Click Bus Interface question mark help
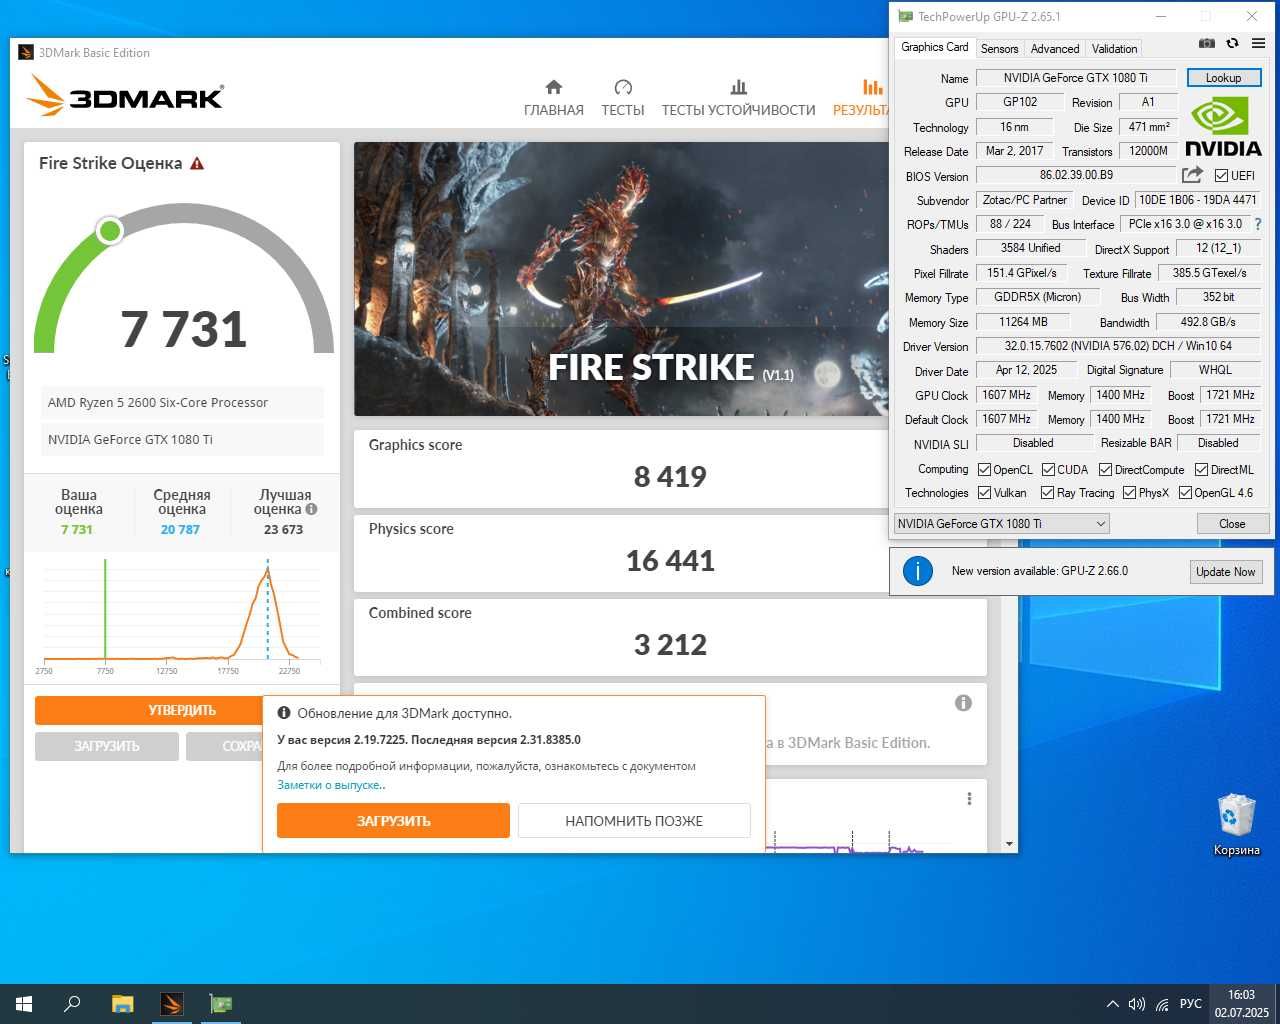The image size is (1280, 1024). click(x=1258, y=224)
